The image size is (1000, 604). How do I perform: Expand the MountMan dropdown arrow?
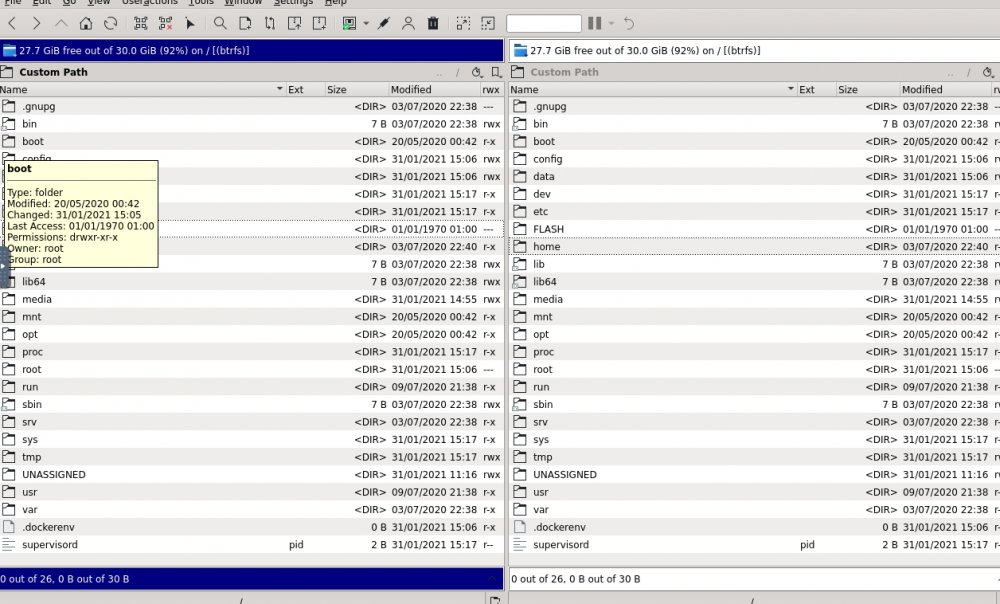pos(366,24)
